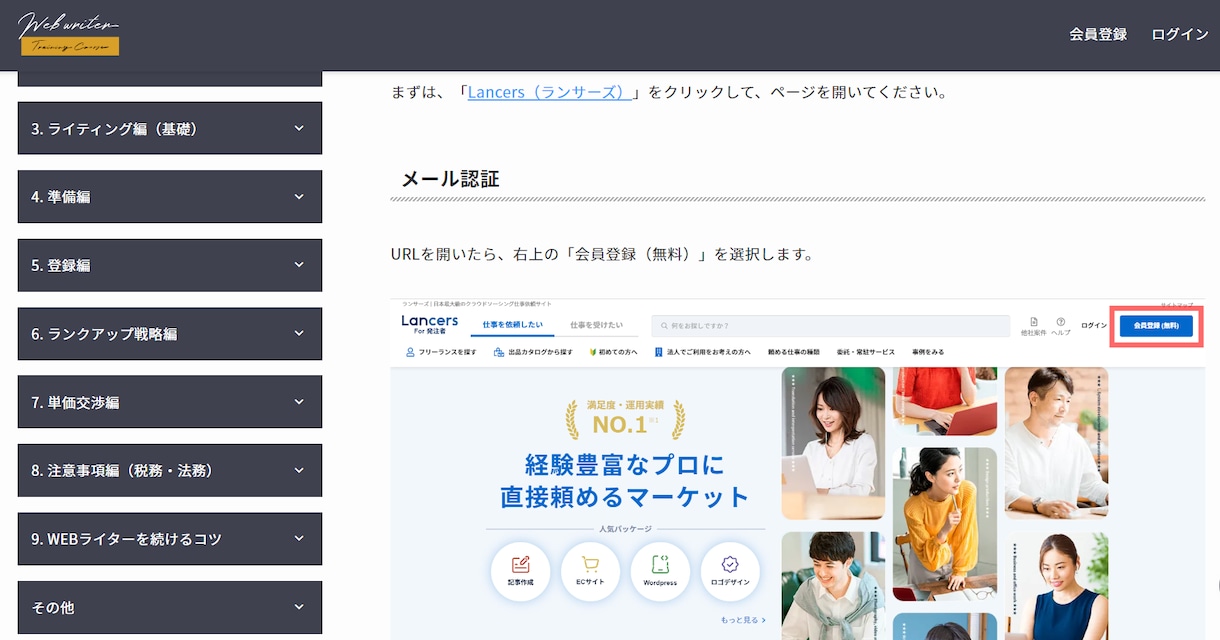Click 事例をみる in the Lancers screenshot
The width and height of the screenshot is (1220, 640).
927,352
